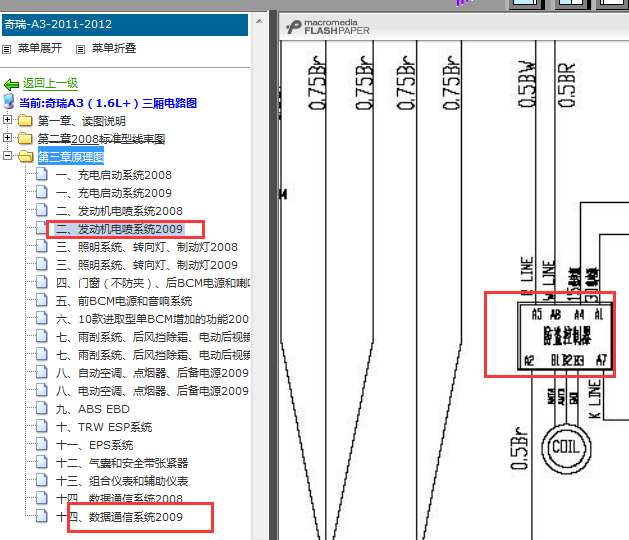Click the COIL symbol in the diagram
This screenshot has height=540, width=629.
(566, 447)
